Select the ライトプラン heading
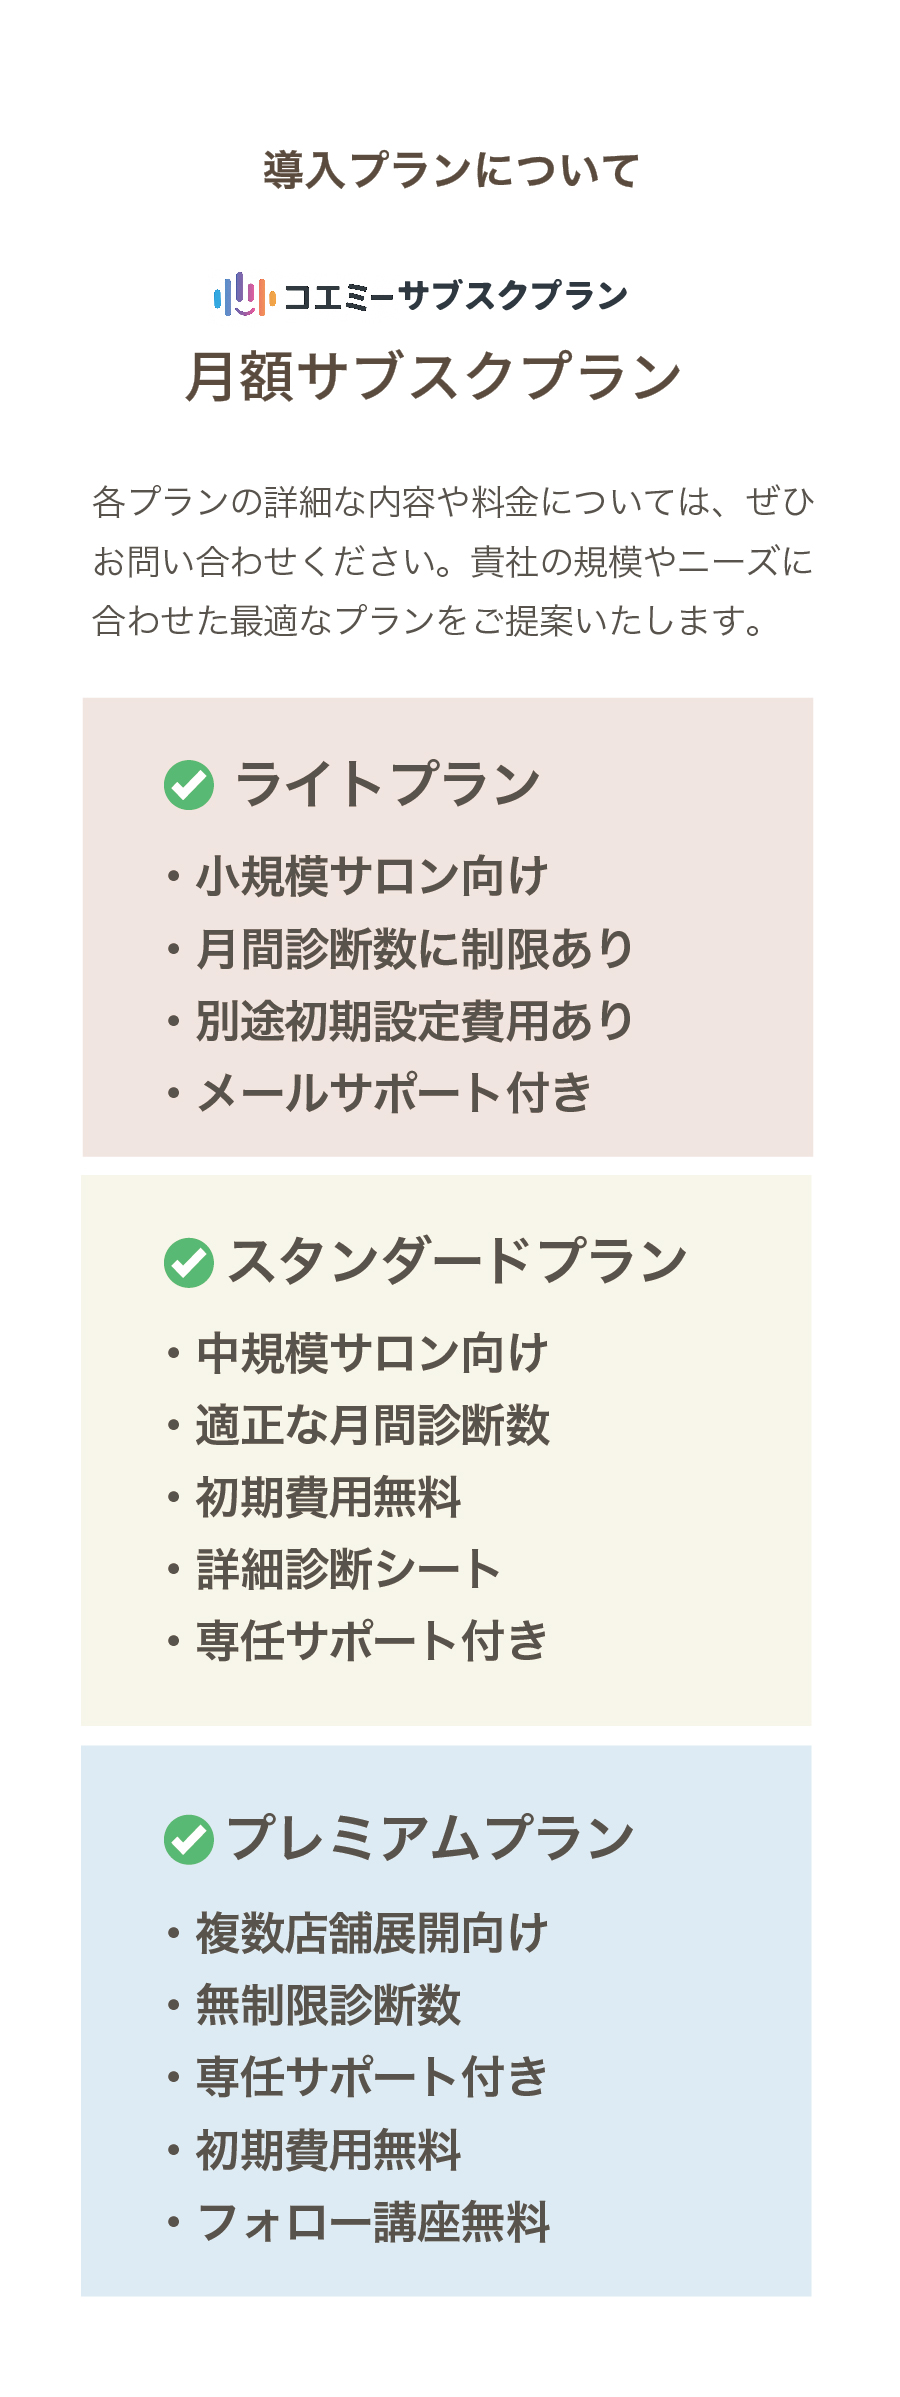 tap(387, 784)
